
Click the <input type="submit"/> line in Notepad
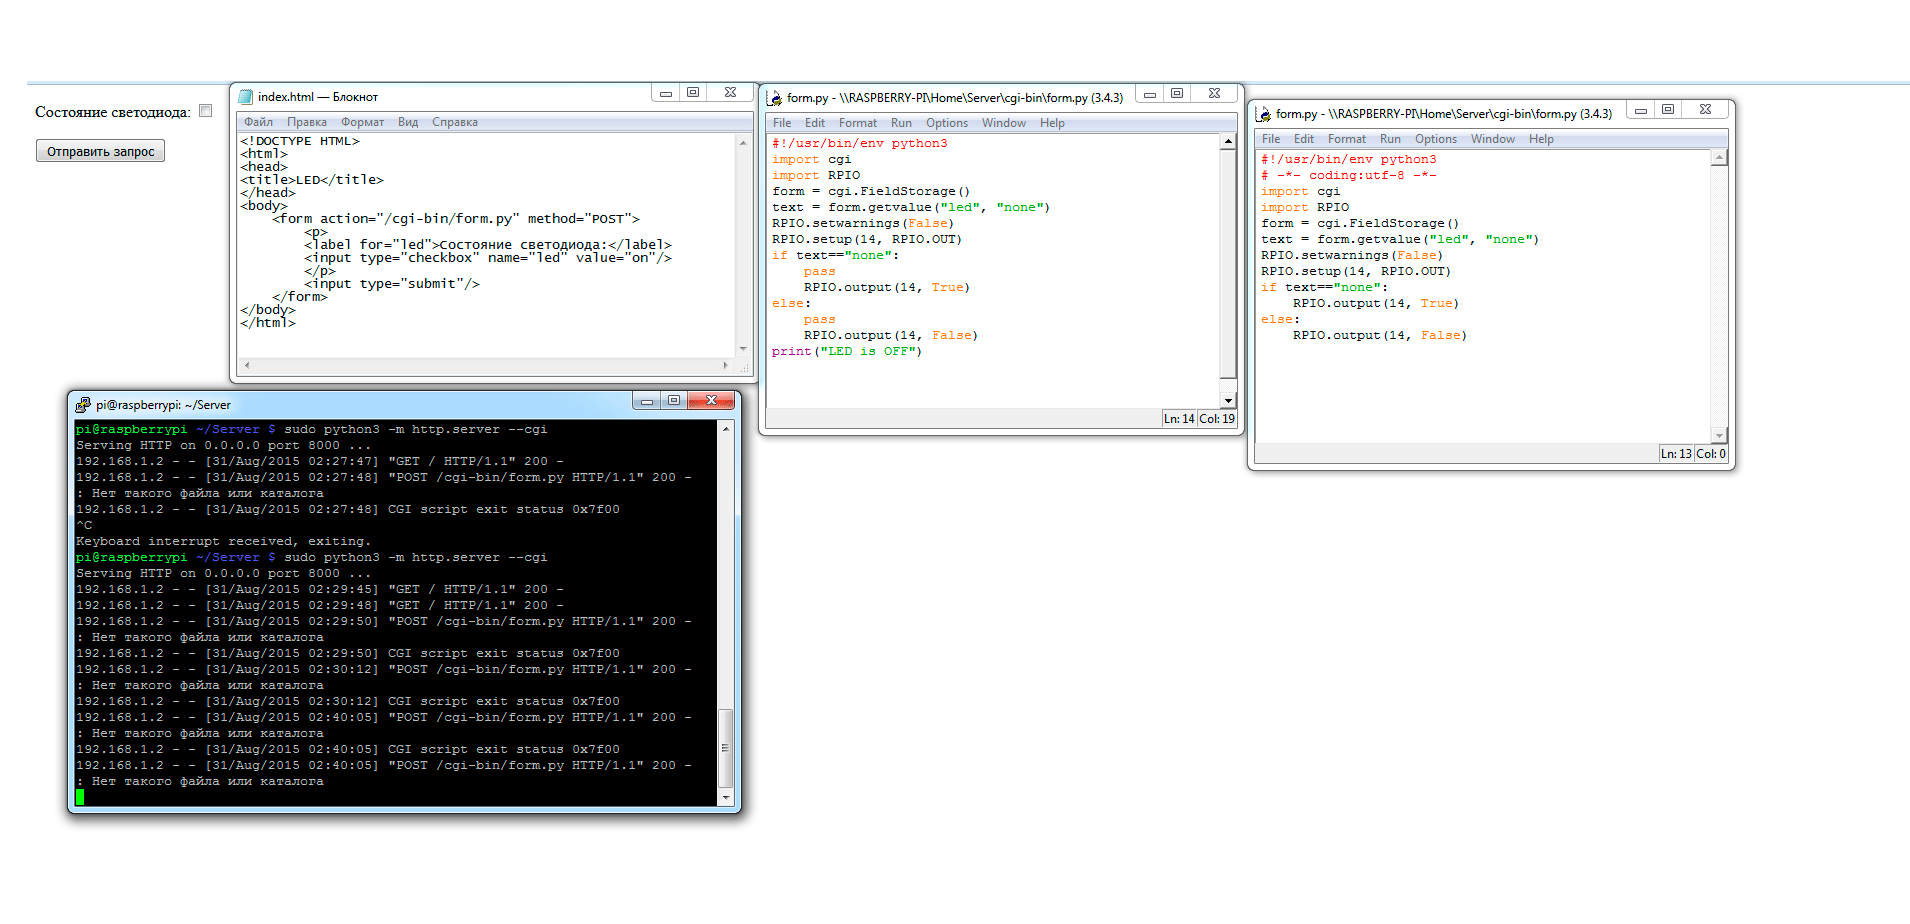pos(392,284)
